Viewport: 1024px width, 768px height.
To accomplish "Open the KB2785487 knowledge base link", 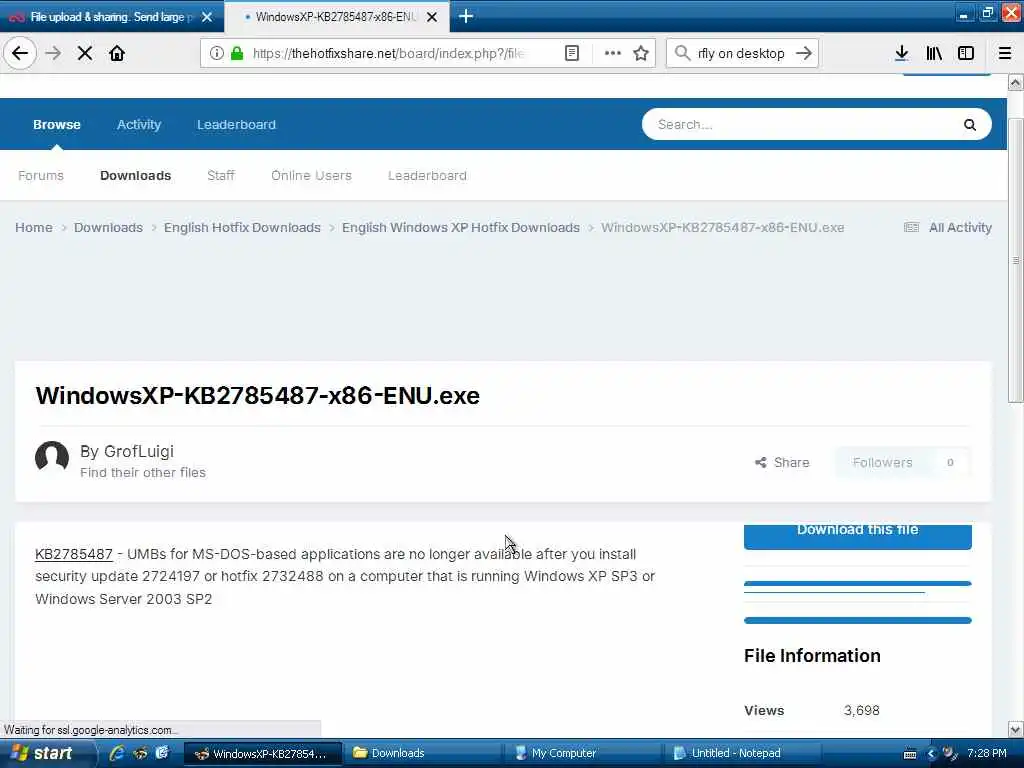I will [x=74, y=554].
